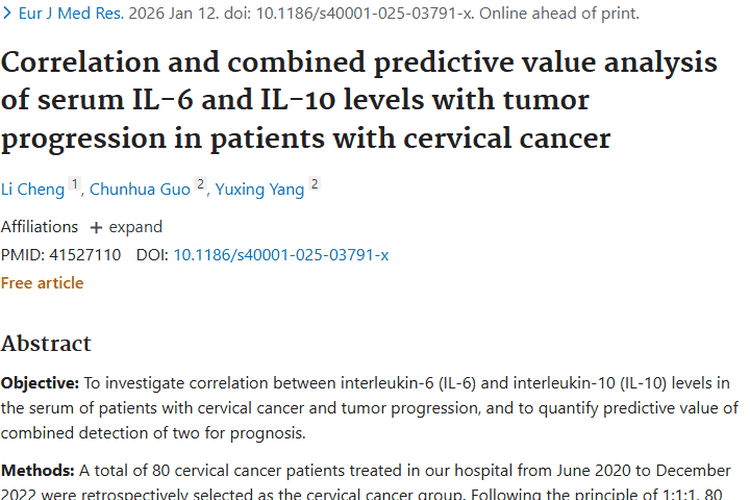Open author Yuxing Yang's link

259,189
